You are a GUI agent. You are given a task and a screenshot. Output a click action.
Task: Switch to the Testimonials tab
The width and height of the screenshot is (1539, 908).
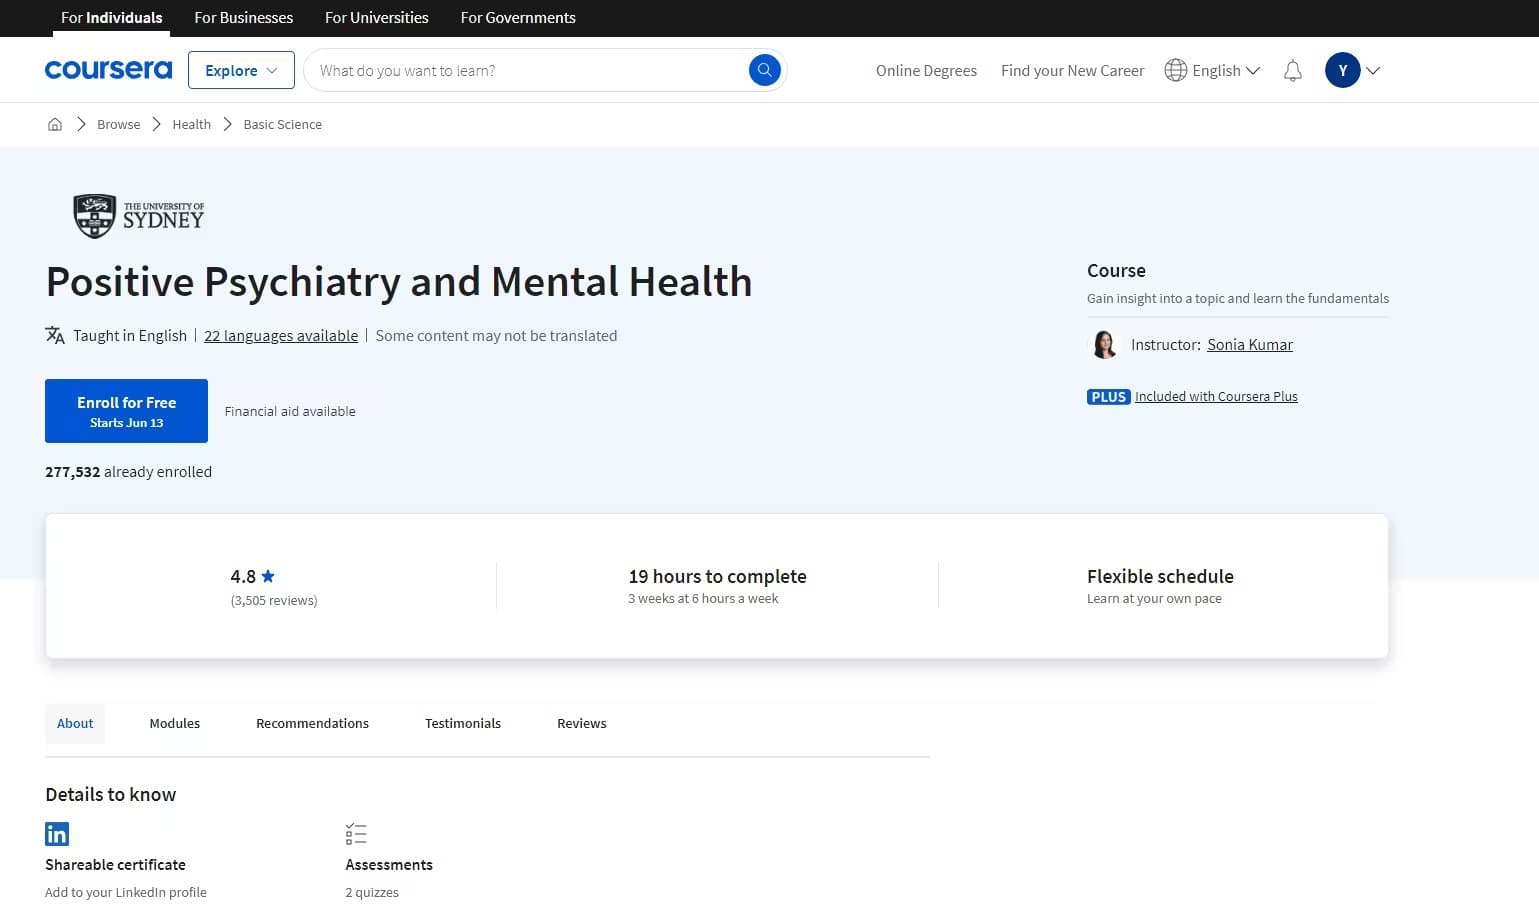(x=463, y=723)
